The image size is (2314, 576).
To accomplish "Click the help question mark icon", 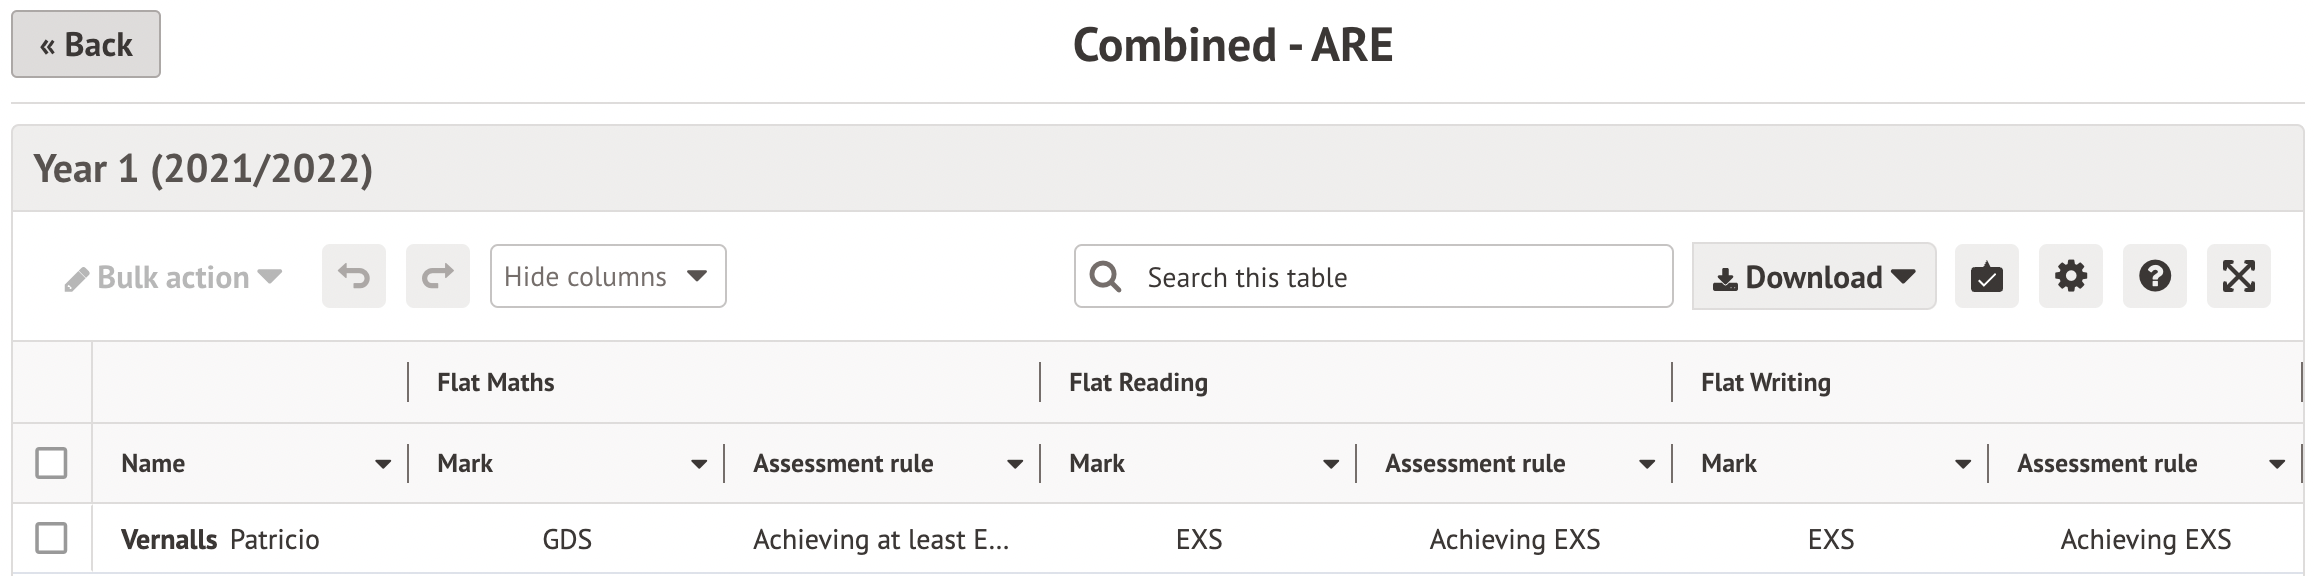I will (x=2154, y=276).
